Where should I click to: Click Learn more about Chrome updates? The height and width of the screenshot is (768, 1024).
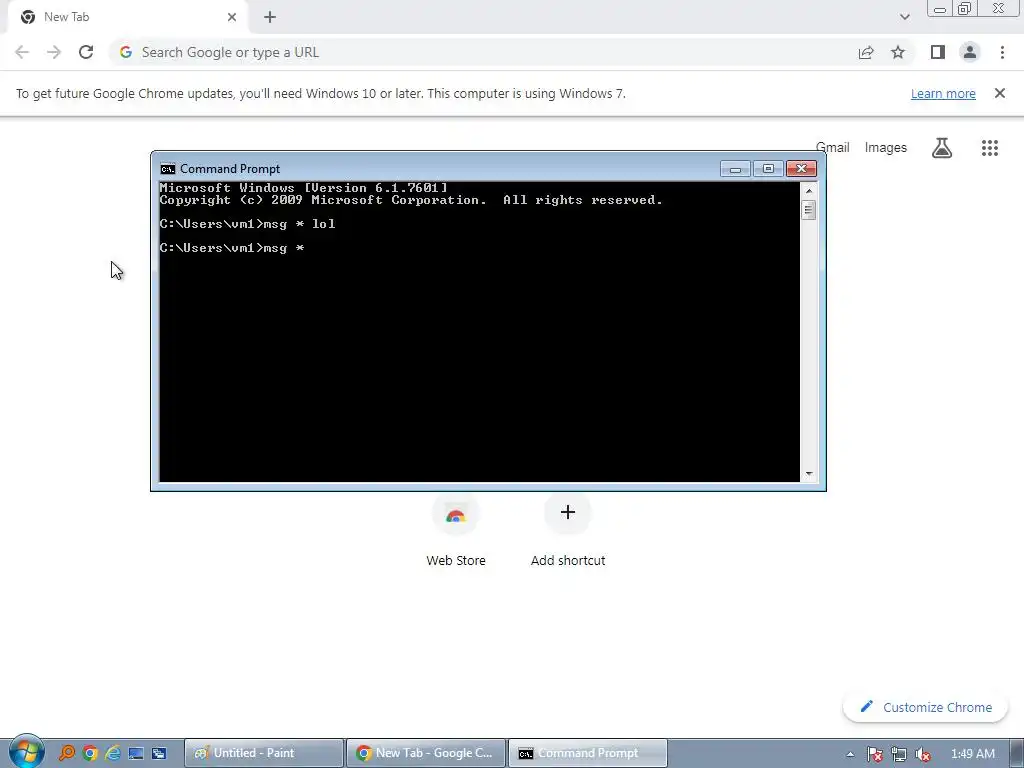point(943,93)
